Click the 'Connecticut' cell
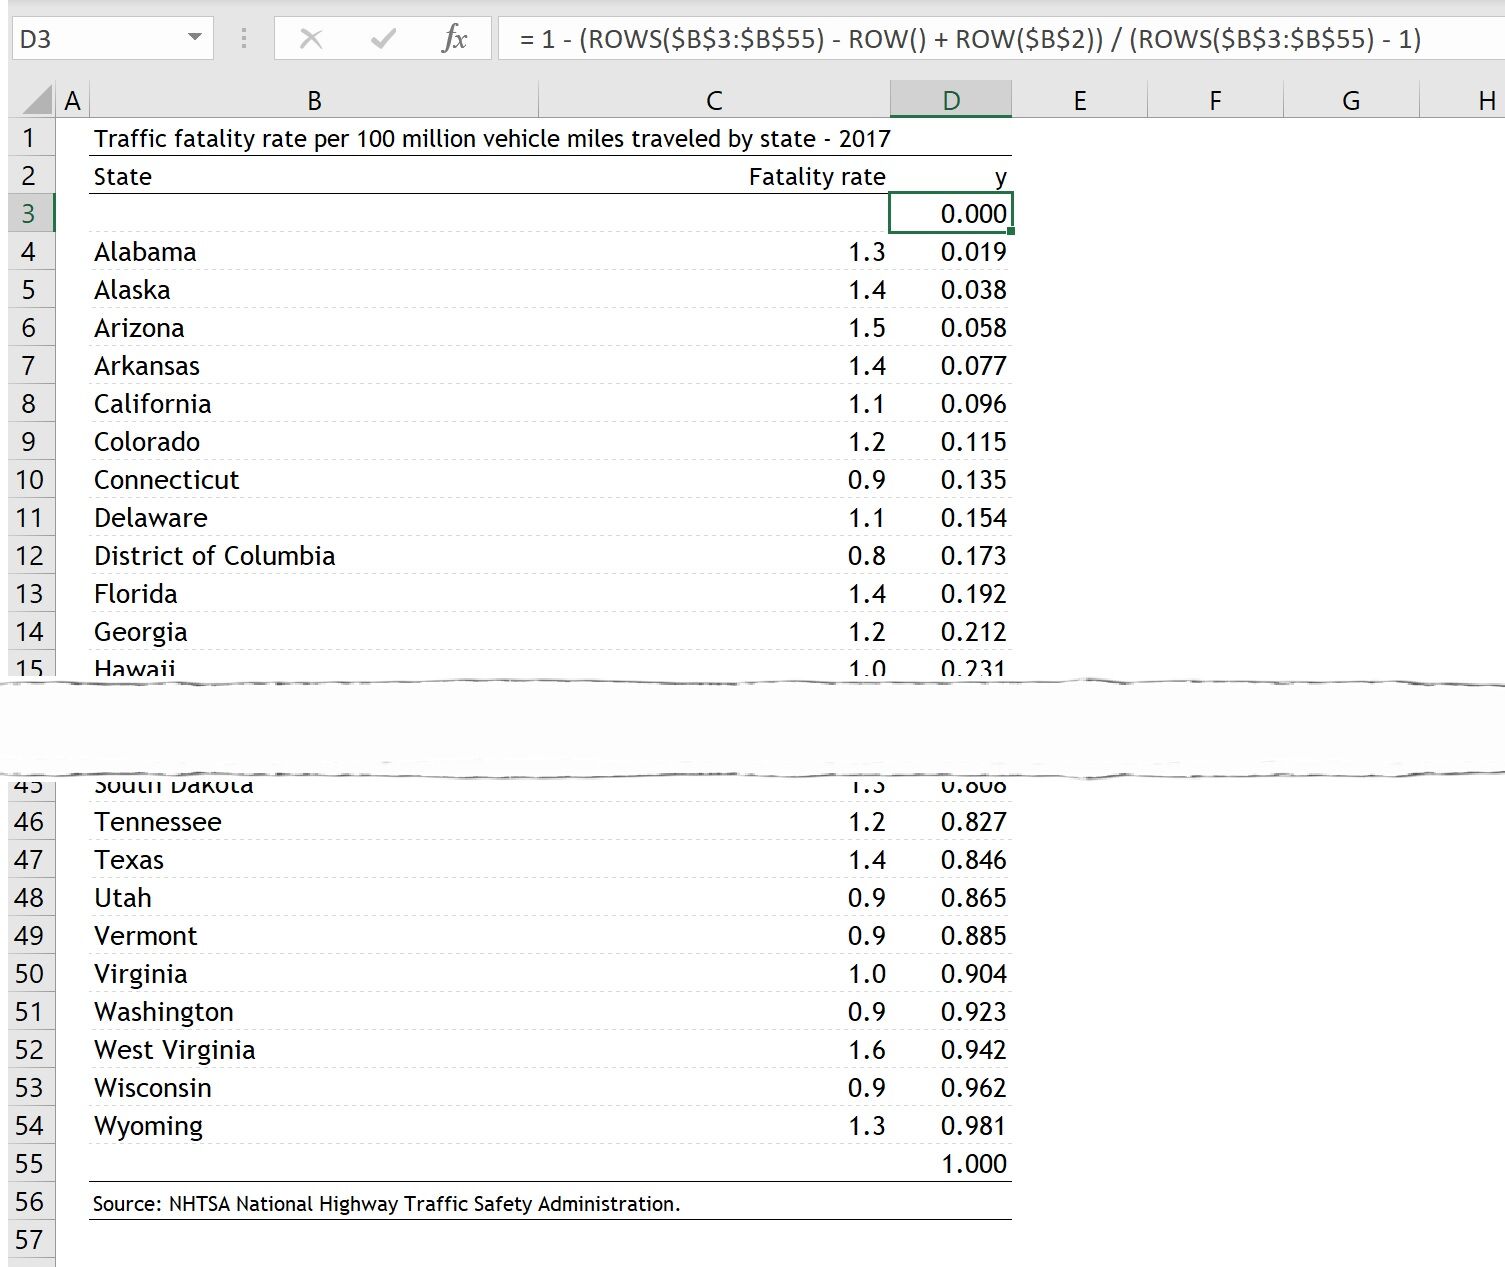 coord(314,480)
